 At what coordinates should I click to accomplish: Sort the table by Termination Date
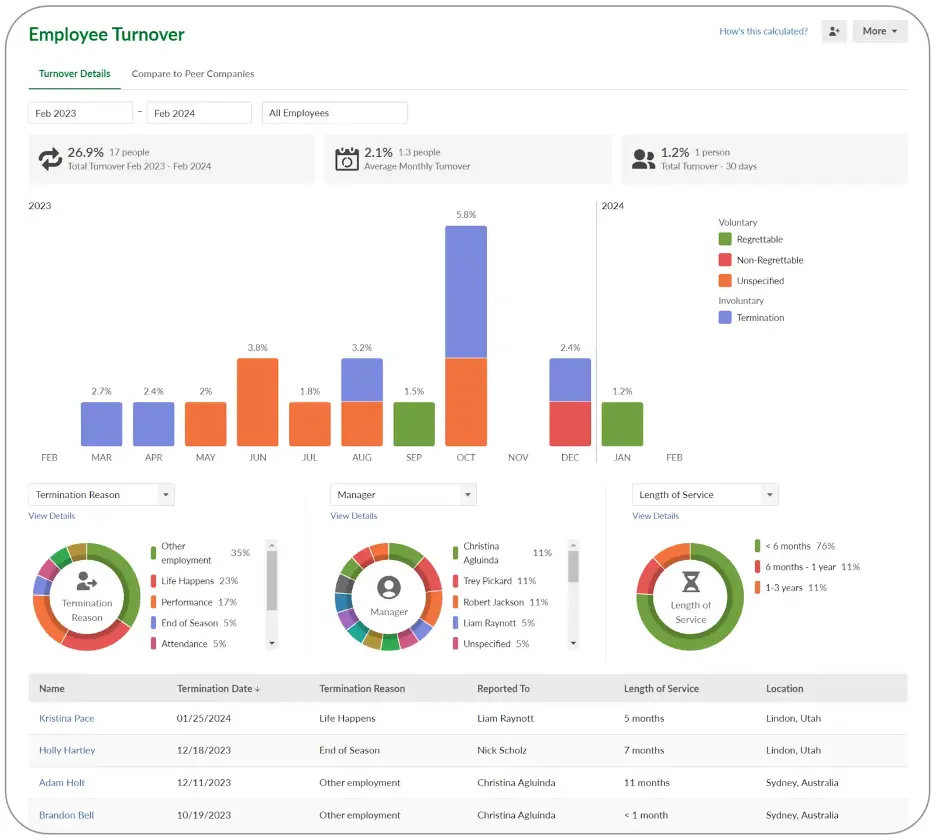tap(218, 688)
